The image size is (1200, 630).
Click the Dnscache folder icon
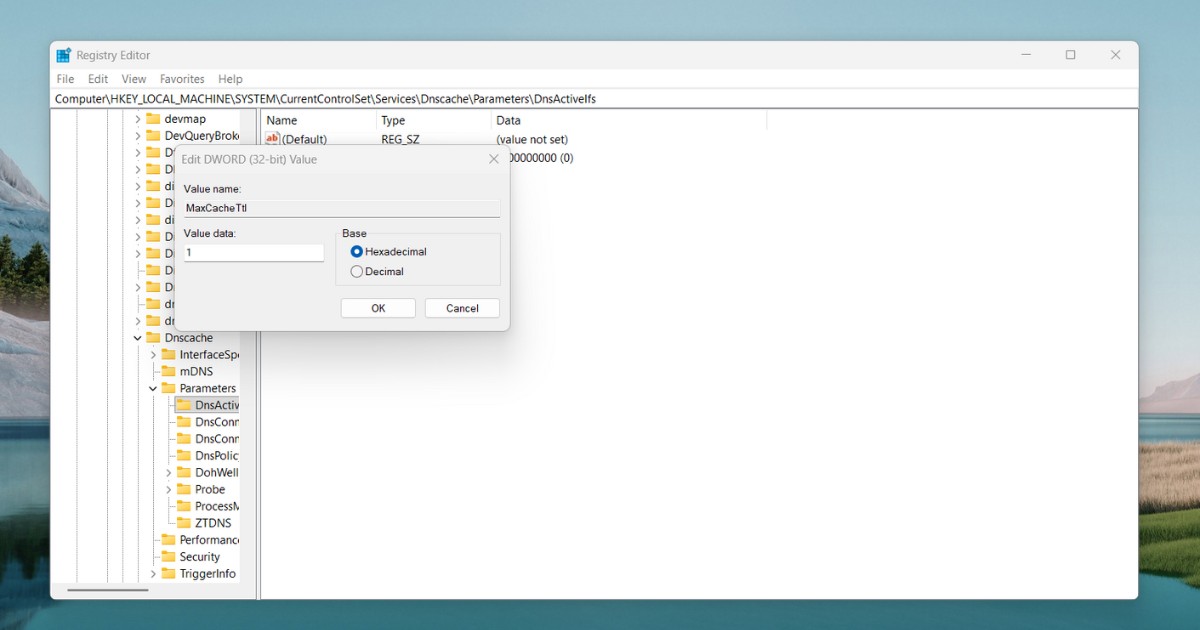click(x=154, y=338)
